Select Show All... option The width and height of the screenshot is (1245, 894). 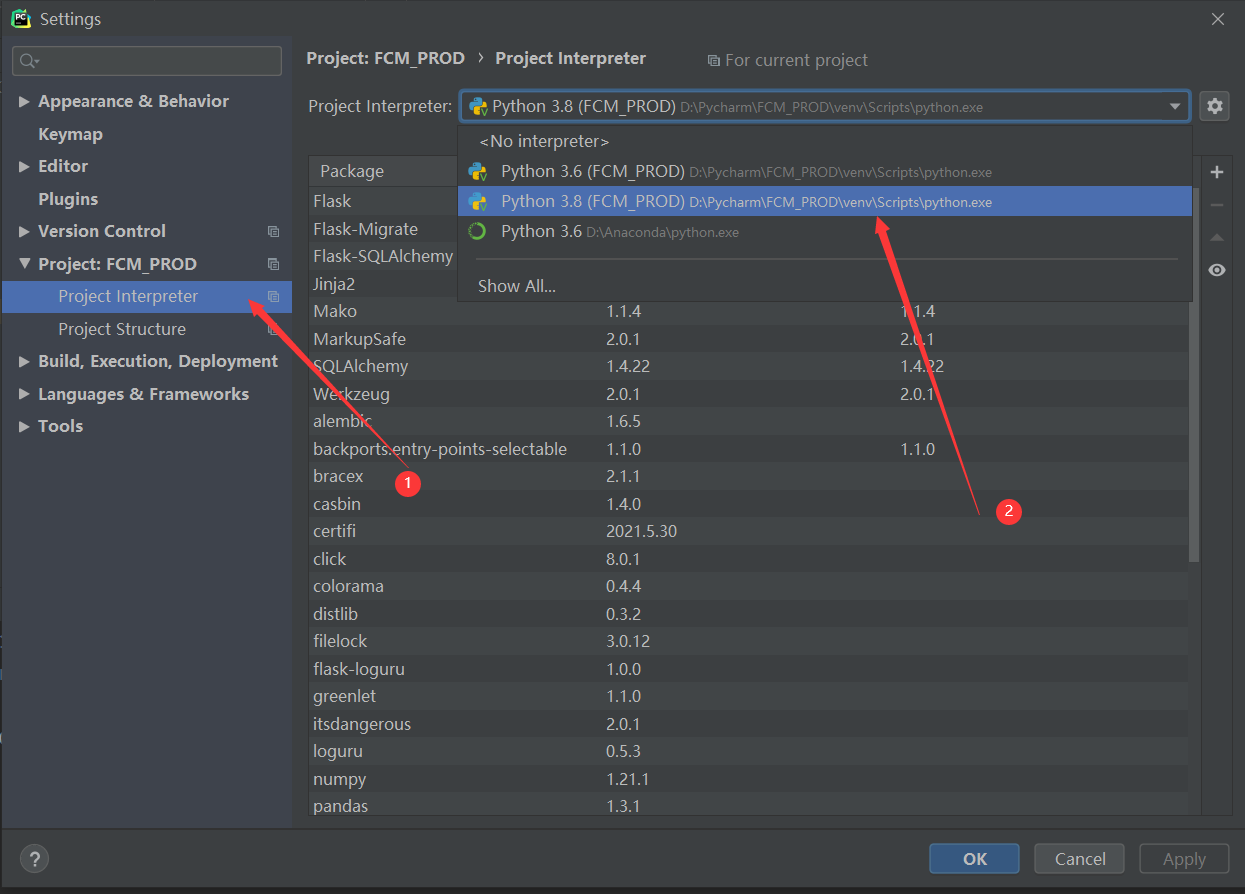[x=825, y=286]
